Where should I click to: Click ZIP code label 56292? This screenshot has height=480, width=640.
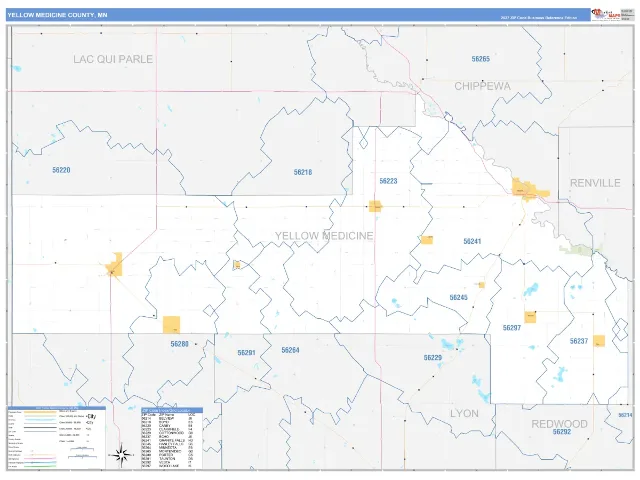(x=562, y=432)
